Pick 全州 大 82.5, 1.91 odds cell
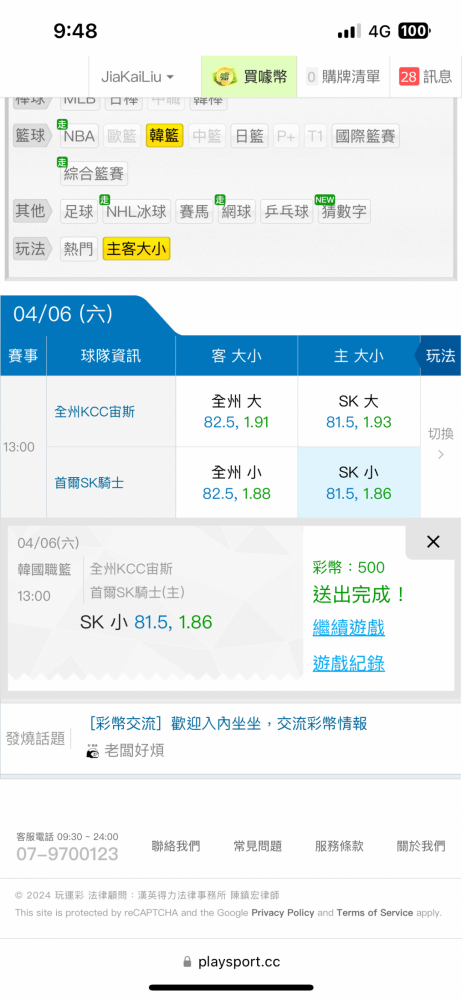 237,411
